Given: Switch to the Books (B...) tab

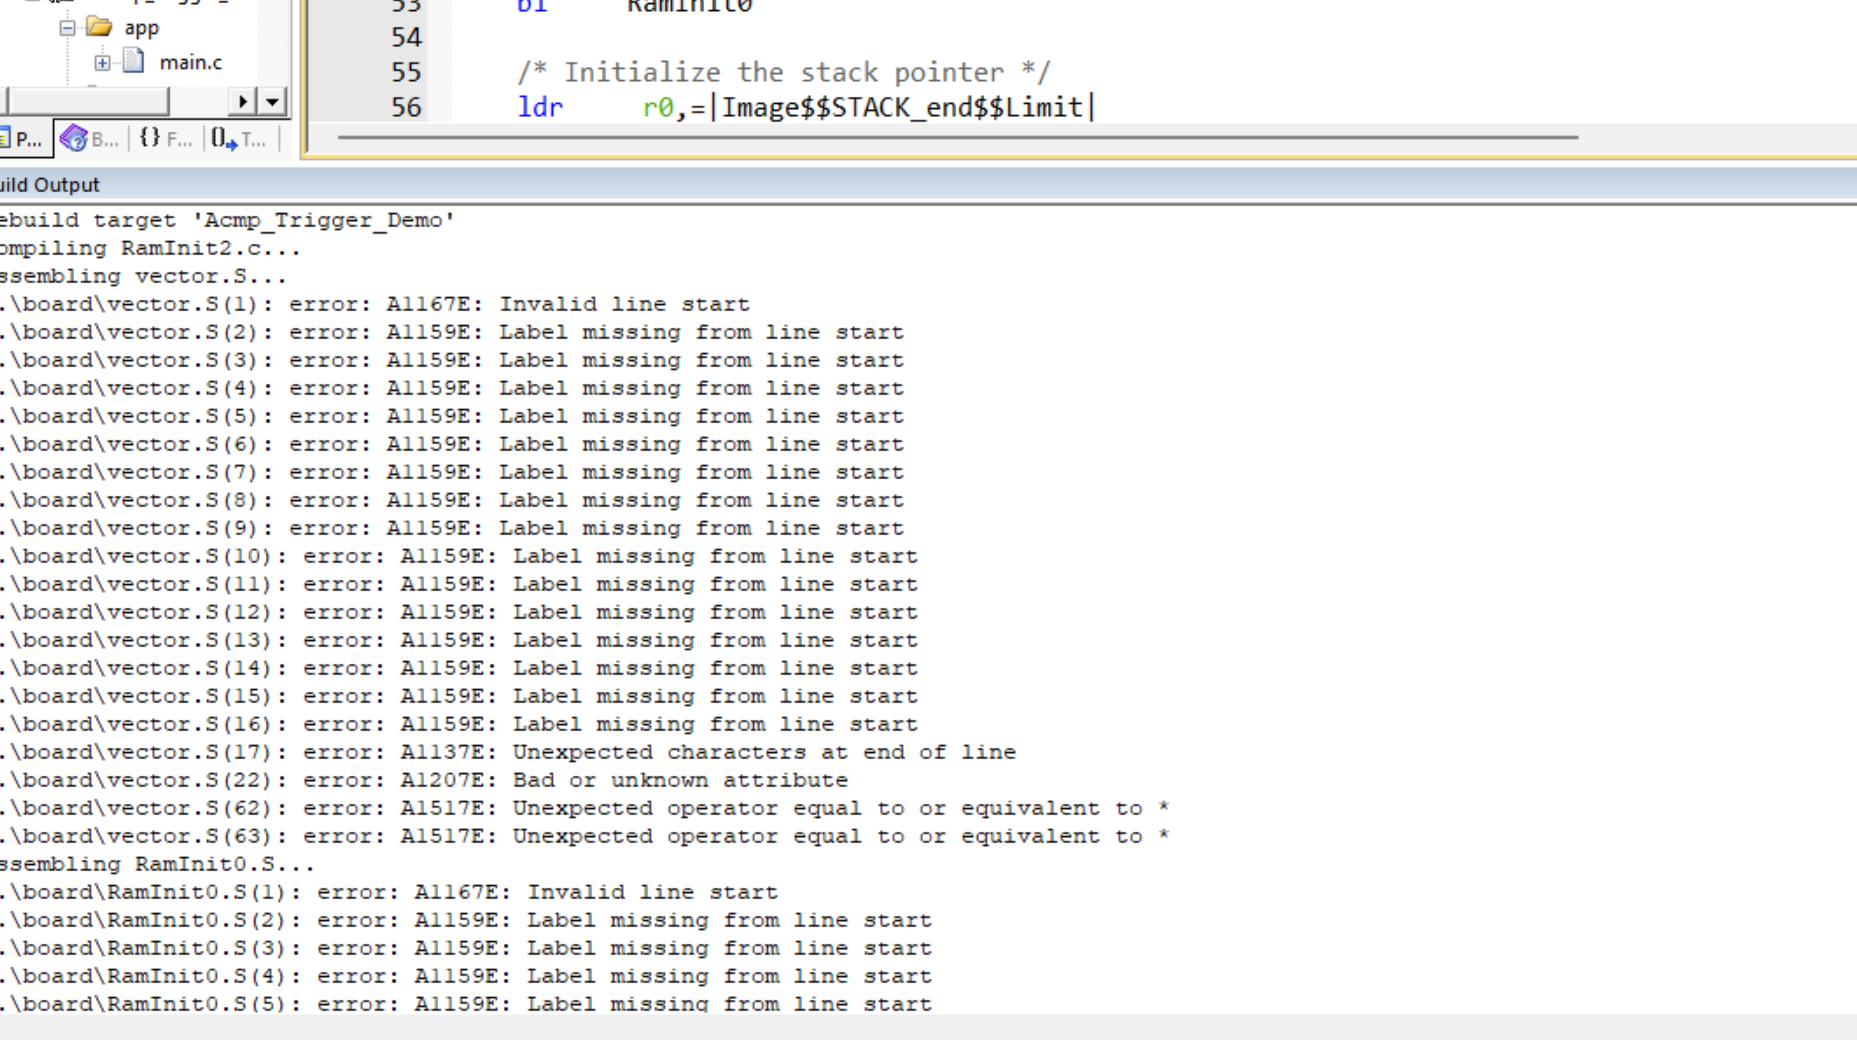Looking at the screenshot, I should coord(90,139).
